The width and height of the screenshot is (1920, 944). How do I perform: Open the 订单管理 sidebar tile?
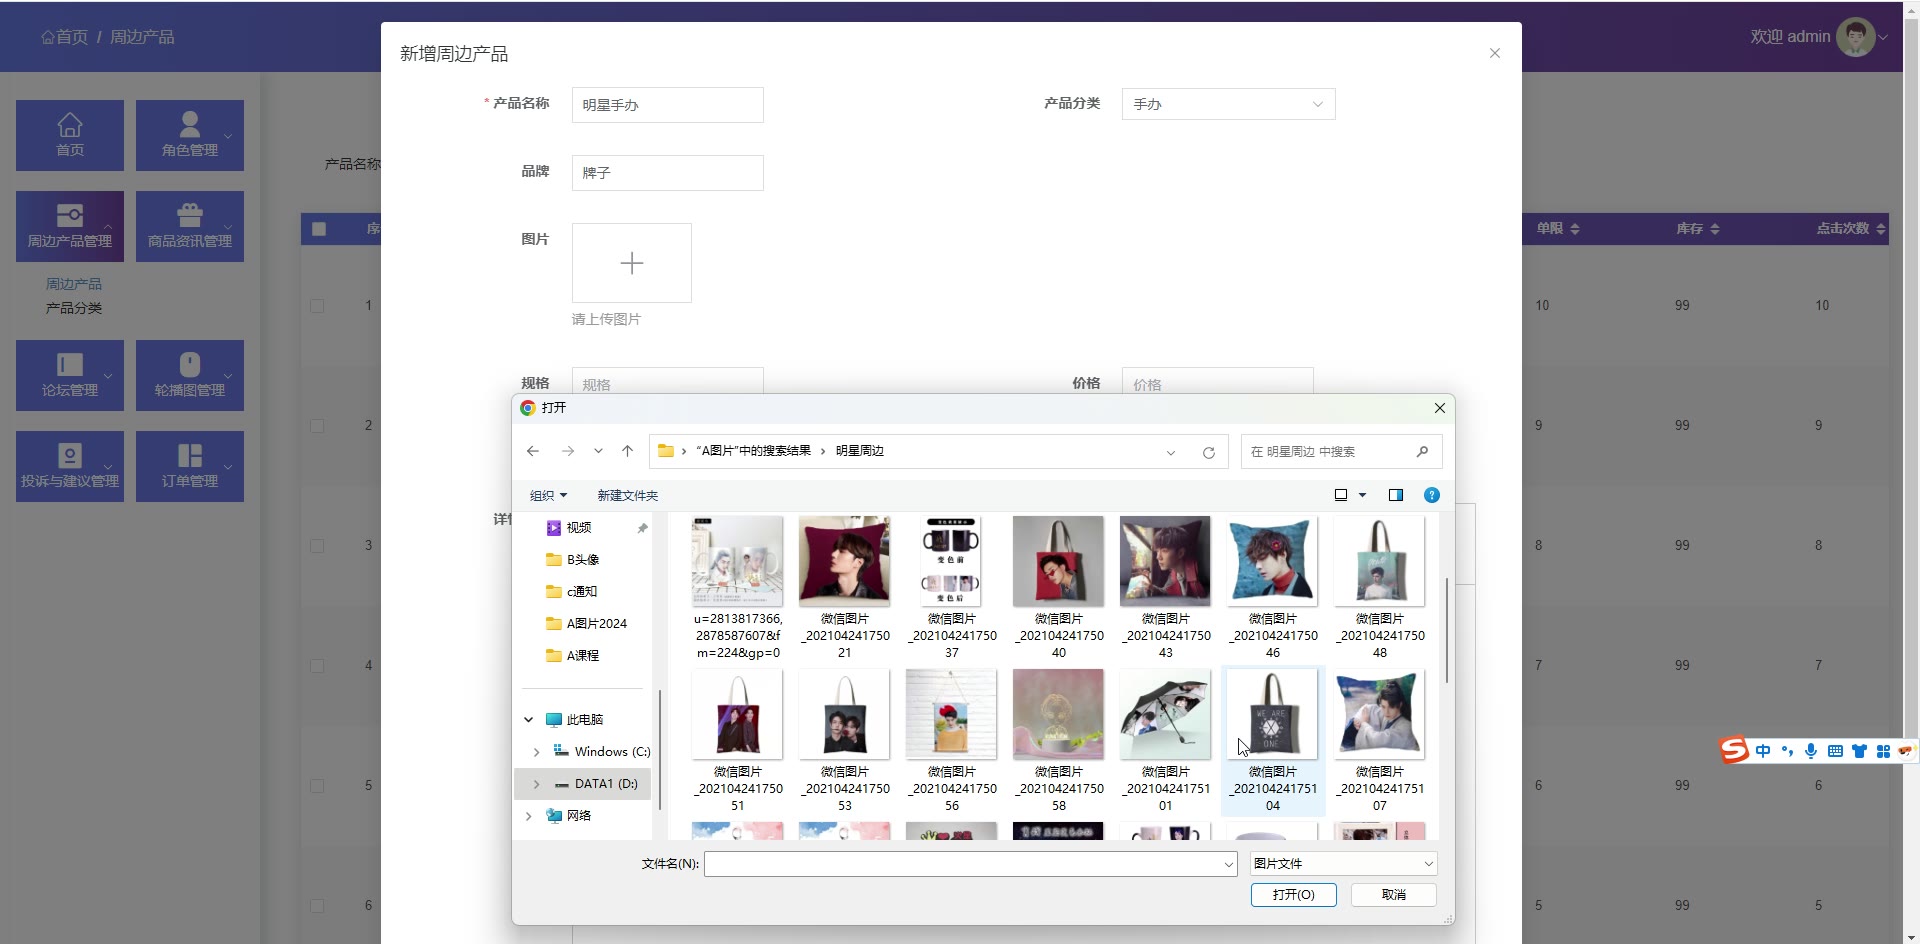click(190, 466)
